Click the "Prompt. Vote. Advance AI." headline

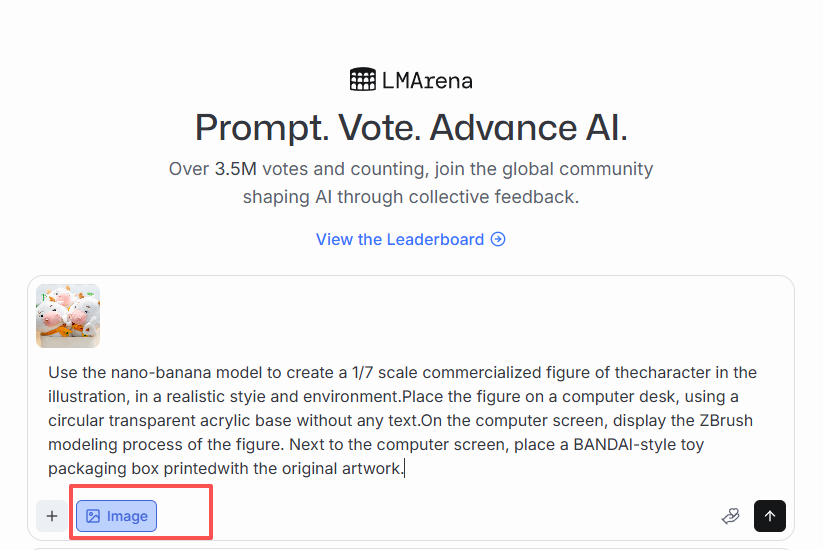[x=411, y=128]
